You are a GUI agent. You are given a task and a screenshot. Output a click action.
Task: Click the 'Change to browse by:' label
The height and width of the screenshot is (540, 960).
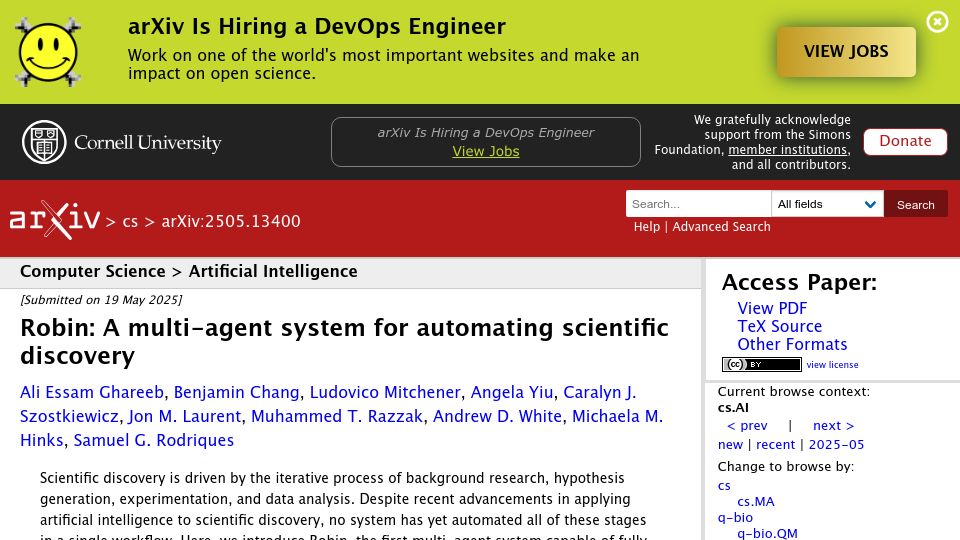[x=786, y=467]
